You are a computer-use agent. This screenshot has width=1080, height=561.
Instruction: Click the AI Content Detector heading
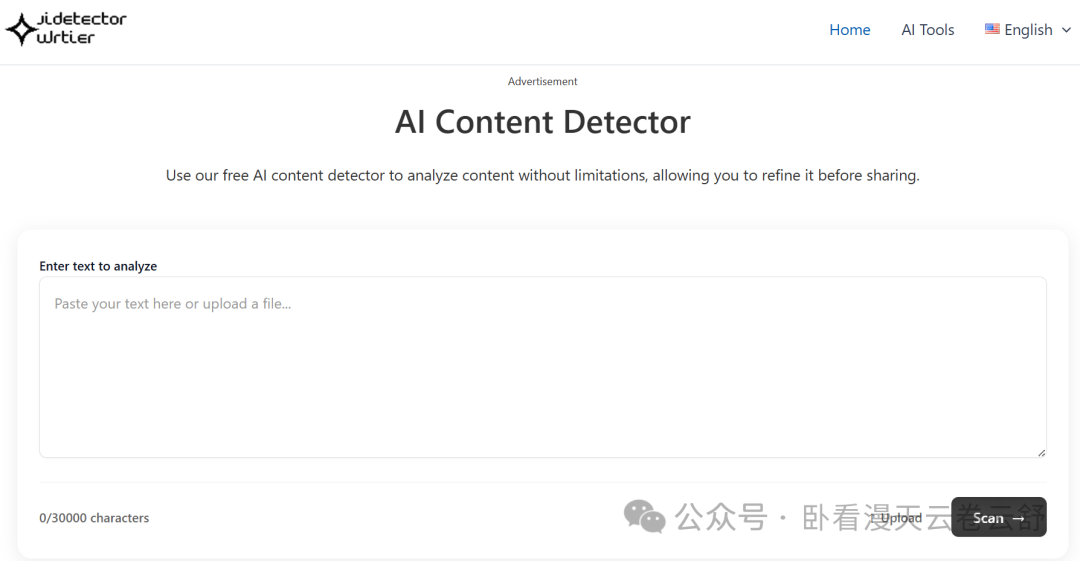click(542, 122)
